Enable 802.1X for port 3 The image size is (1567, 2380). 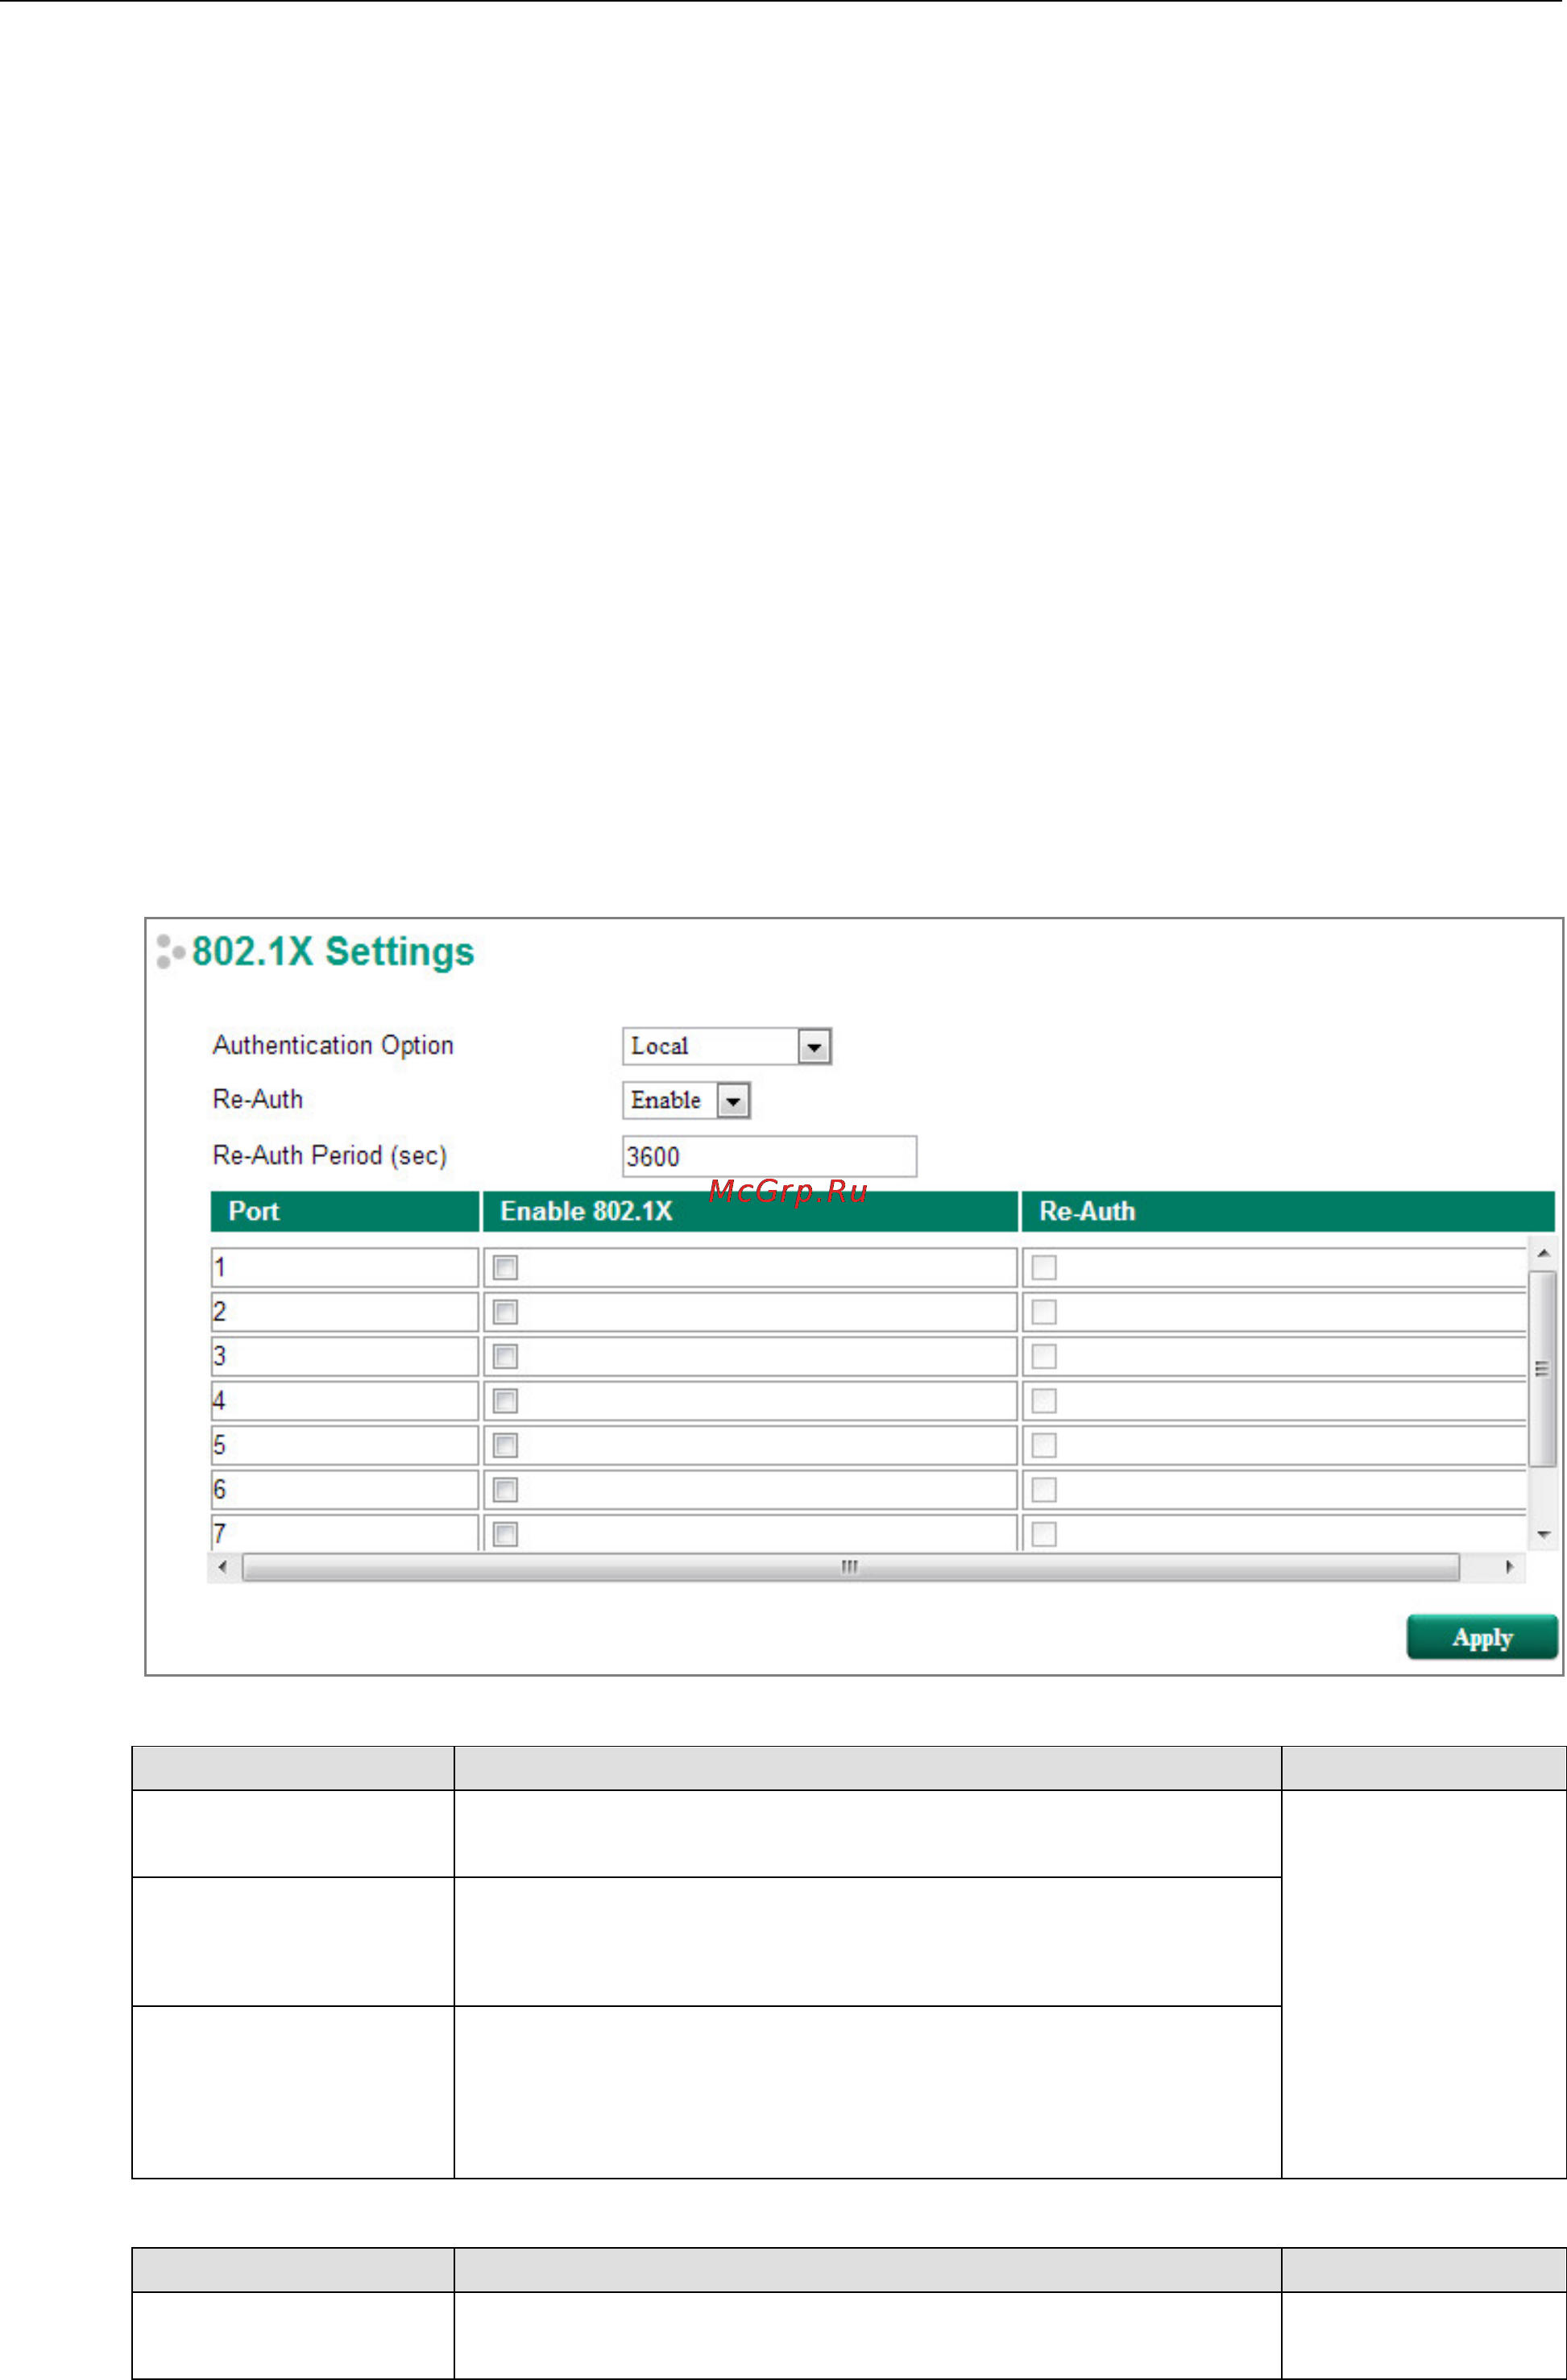(506, 1356)
